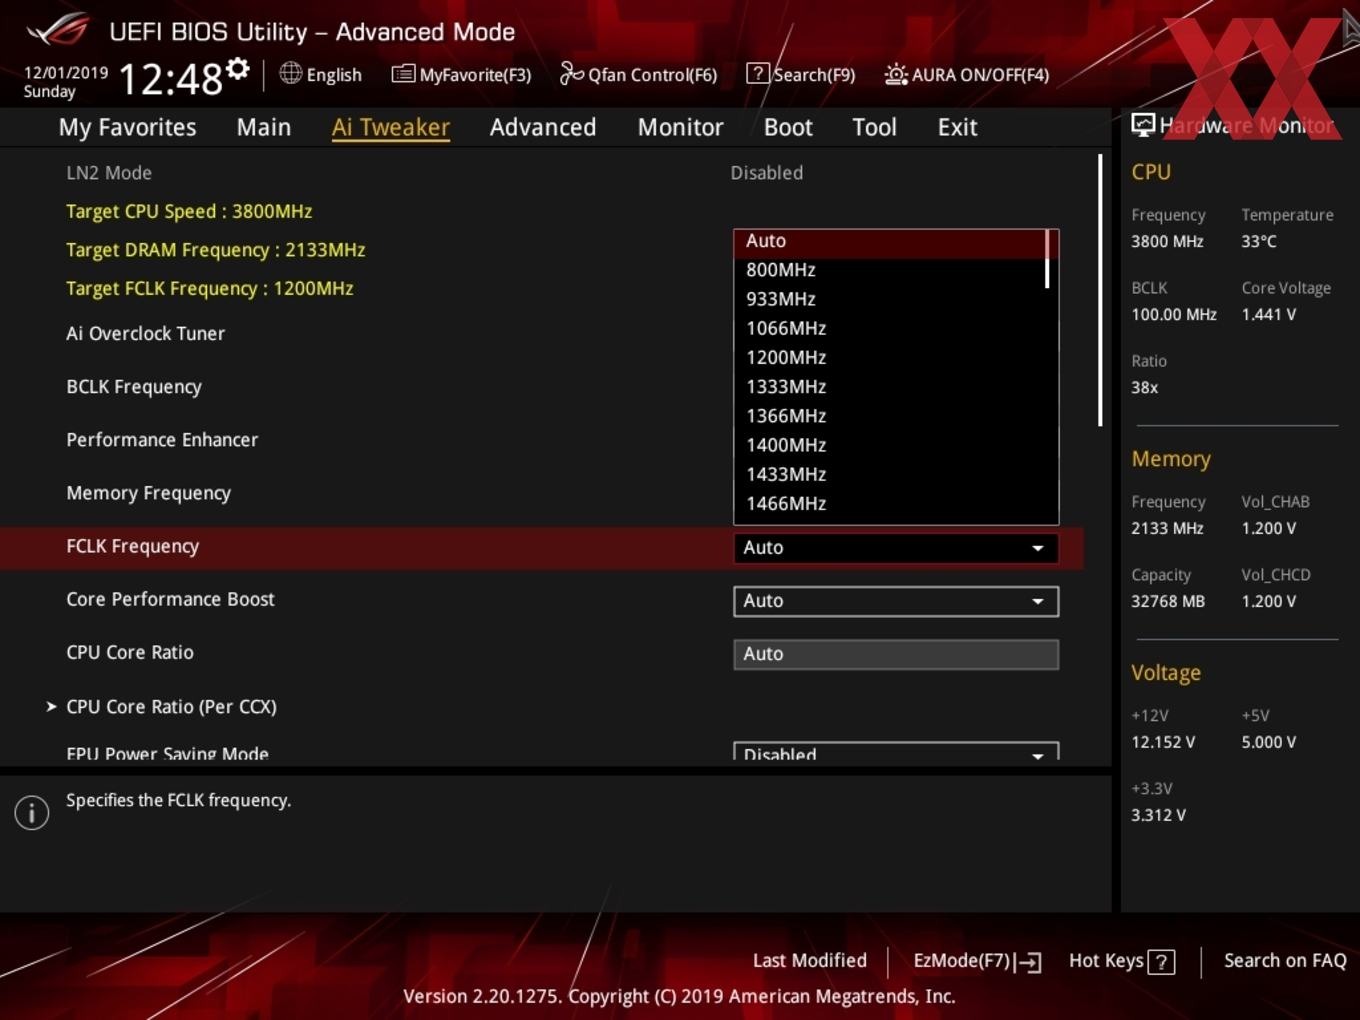Collapse the FCLK Frequency dropdown
The image size is (1360, 1020).
pyautogui.click(x=896, y=548)
